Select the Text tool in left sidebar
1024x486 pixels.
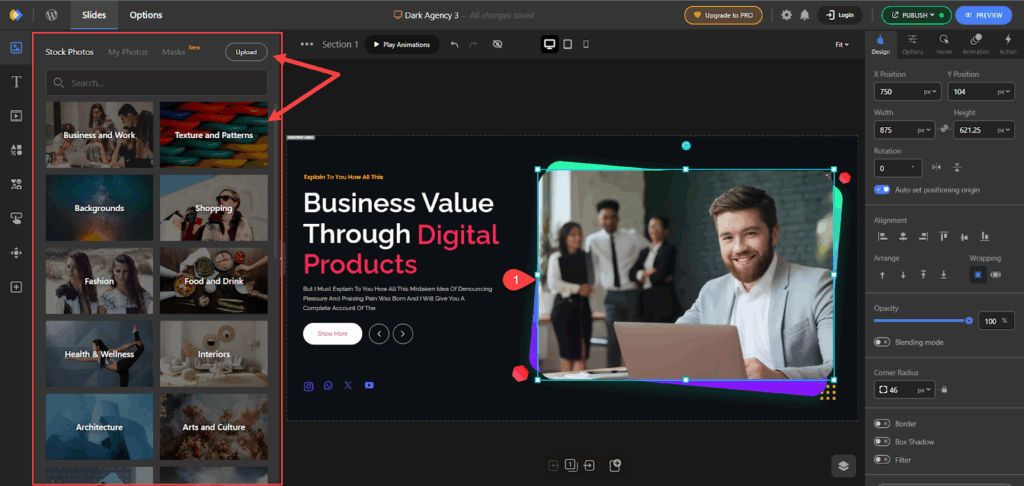point(16,82)
